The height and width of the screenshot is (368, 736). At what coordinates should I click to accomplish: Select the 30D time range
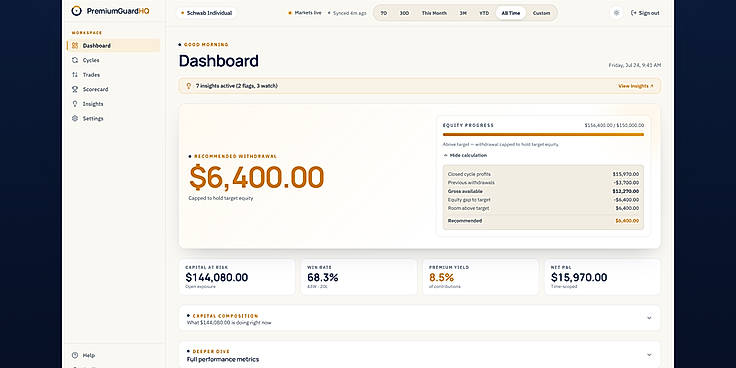404,13
